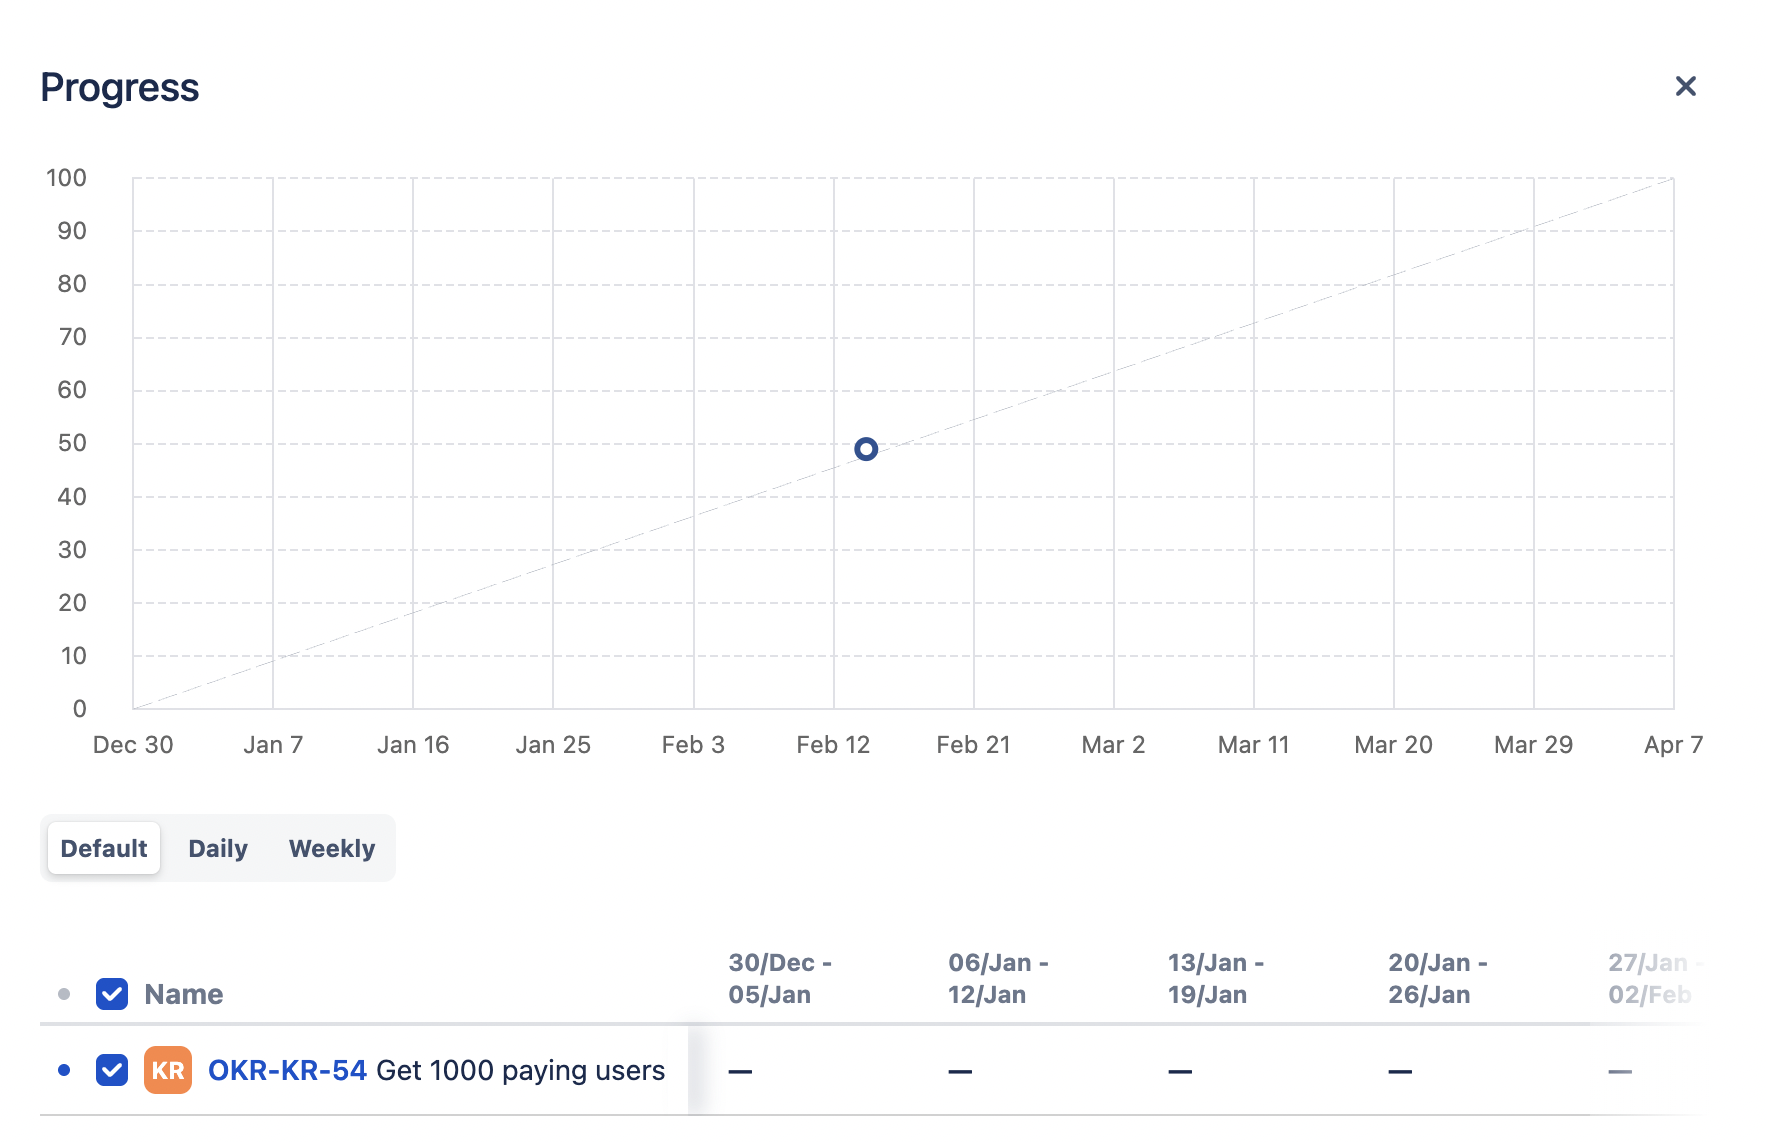
Task: Click the 06/Jan - 12/Jan column header
Action: click(x=998, y=978)
